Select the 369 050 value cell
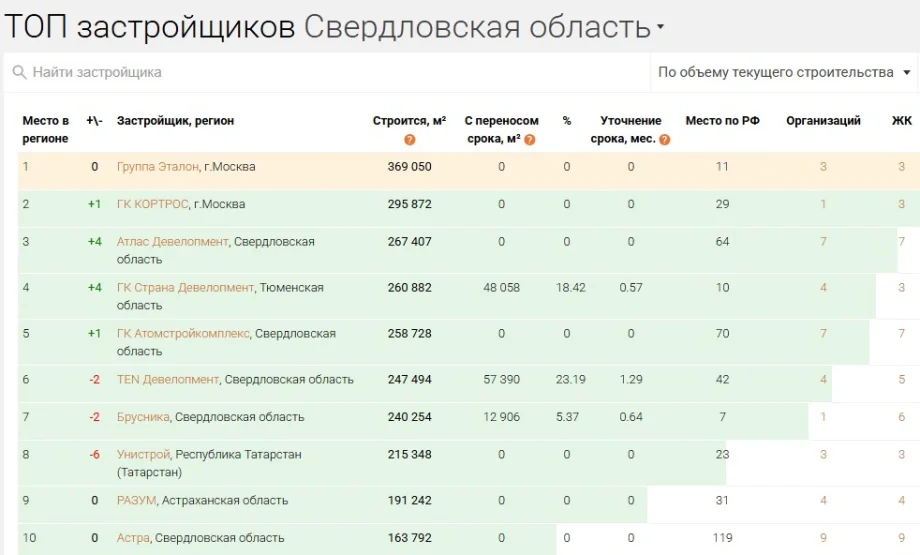Screen dimensions: 920x555 click(410, 167)
